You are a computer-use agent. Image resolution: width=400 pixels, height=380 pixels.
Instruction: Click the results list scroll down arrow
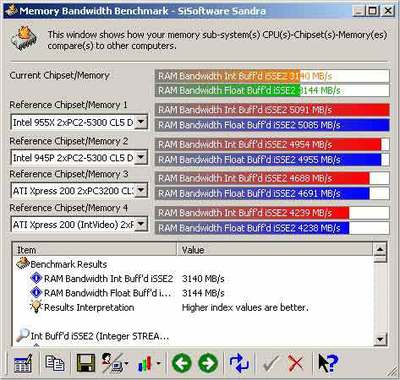(380, 340)
